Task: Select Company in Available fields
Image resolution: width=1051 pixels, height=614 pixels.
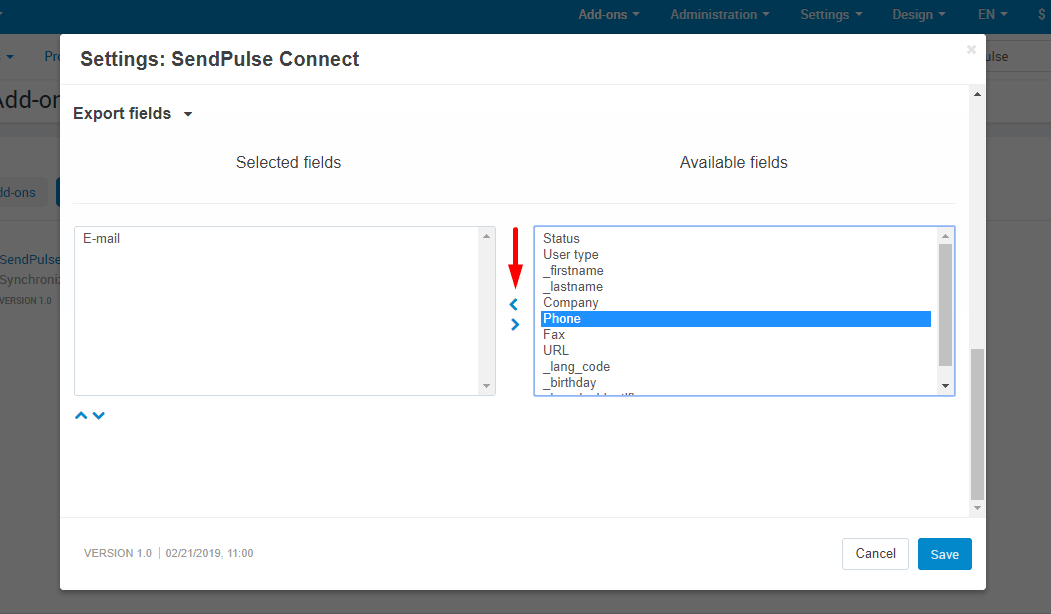Action: [736, 303]
